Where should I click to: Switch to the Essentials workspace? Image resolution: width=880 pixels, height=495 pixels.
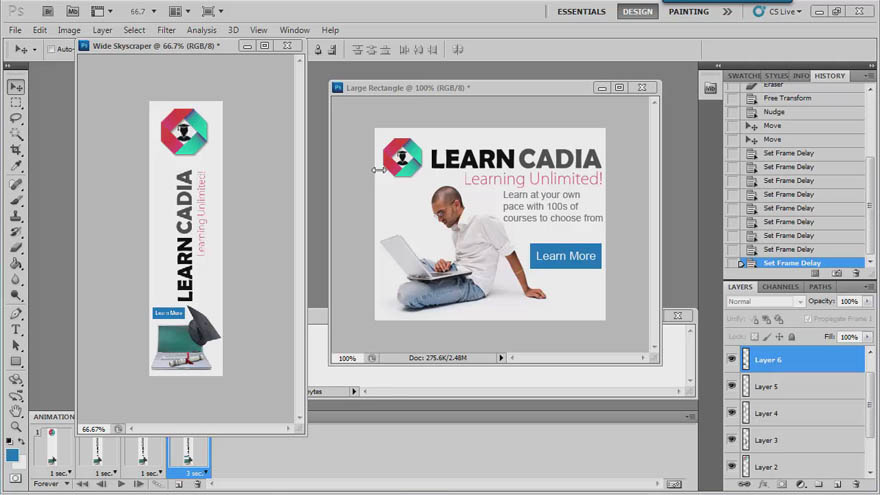[581, 11]
